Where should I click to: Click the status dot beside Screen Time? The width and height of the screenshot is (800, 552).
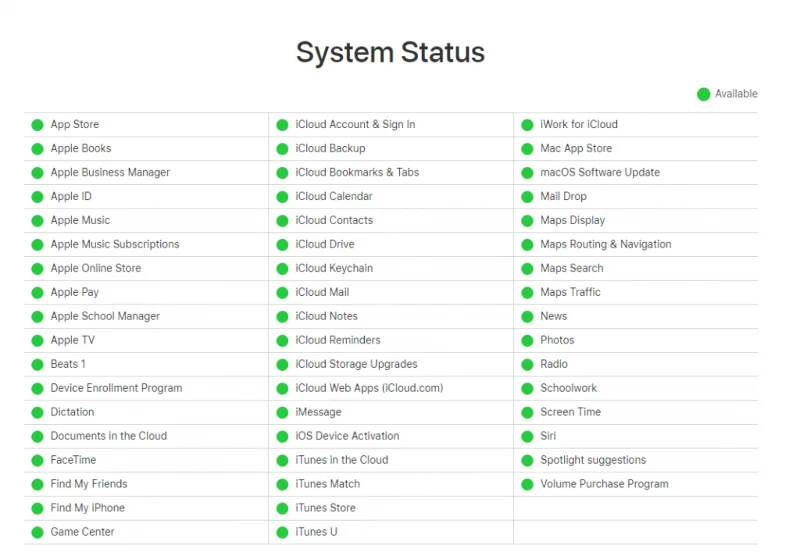tap(527, 413)
